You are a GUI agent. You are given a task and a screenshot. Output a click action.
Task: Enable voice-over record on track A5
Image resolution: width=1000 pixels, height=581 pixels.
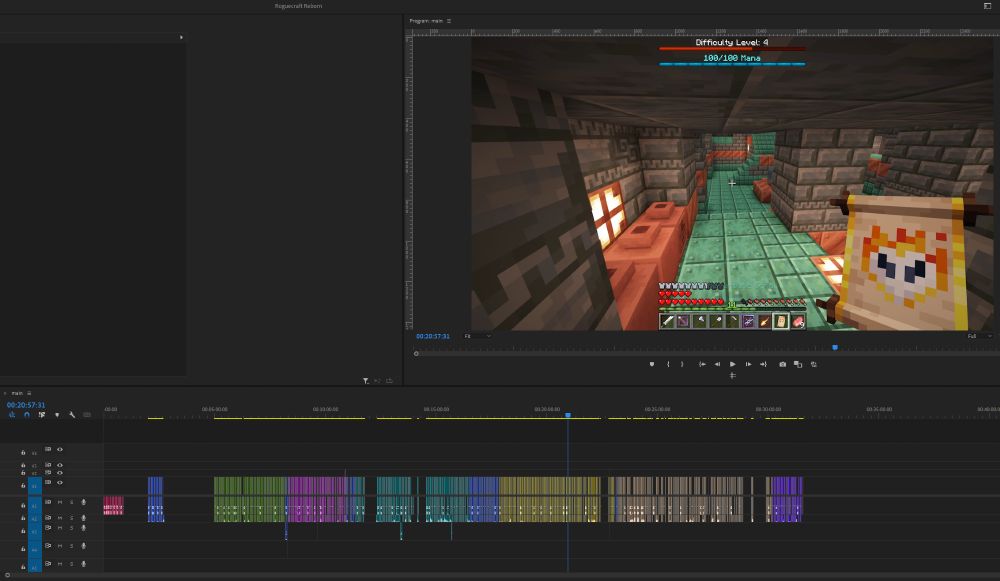pos(84,564)
